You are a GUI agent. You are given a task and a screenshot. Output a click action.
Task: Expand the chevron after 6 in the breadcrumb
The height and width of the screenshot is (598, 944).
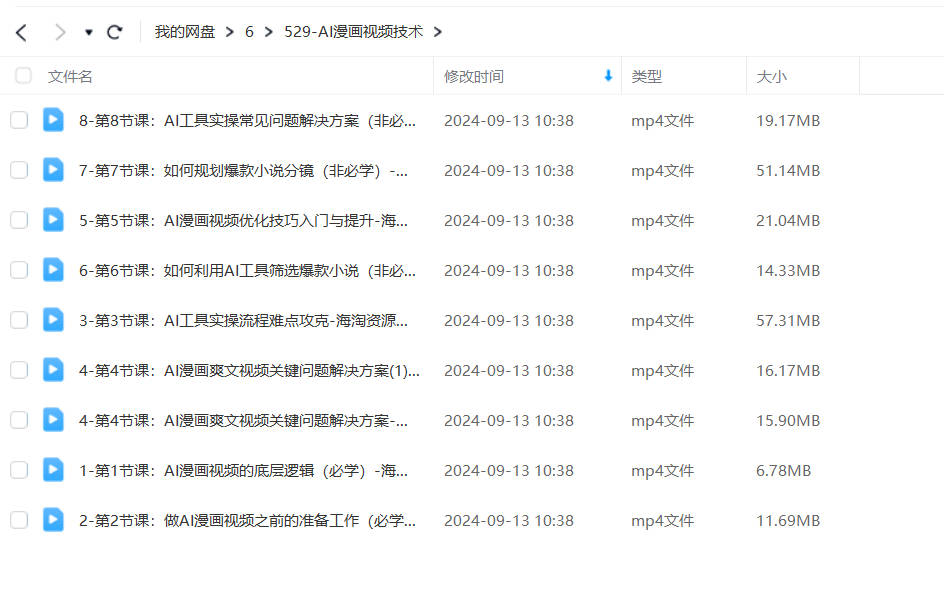(x=269, y=32)
